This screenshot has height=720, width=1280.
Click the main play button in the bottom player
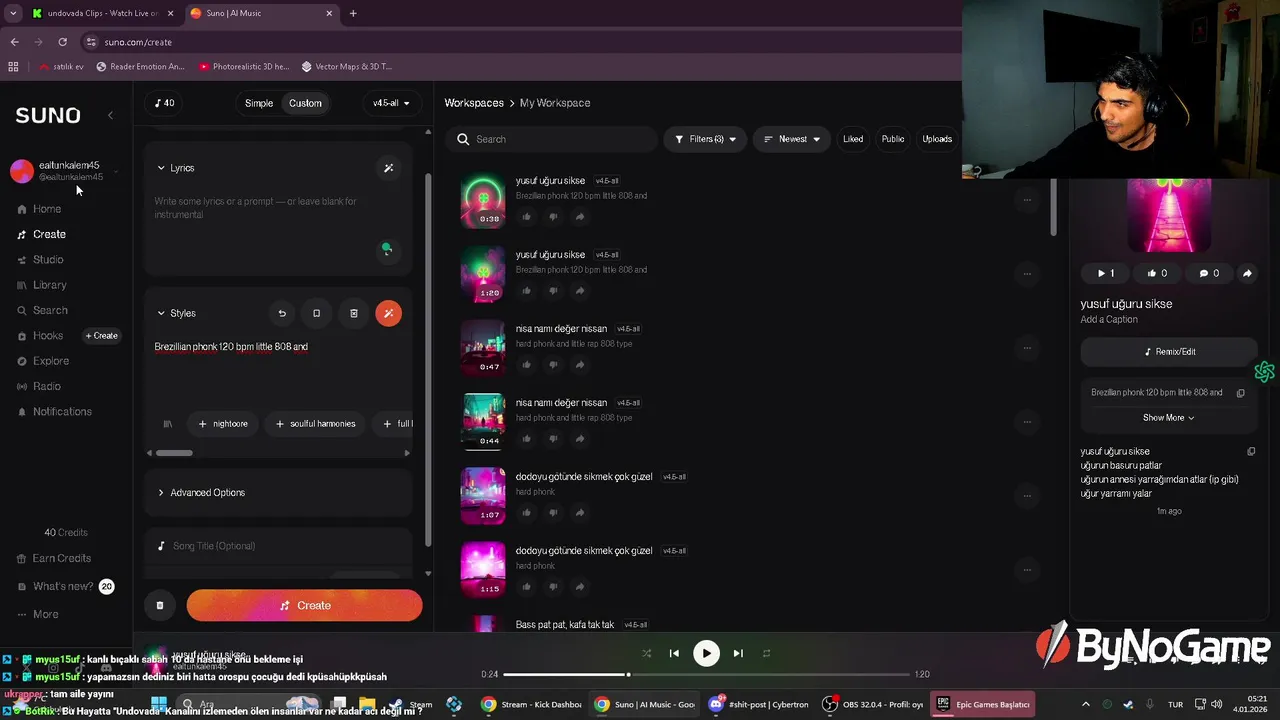[706, 653]
